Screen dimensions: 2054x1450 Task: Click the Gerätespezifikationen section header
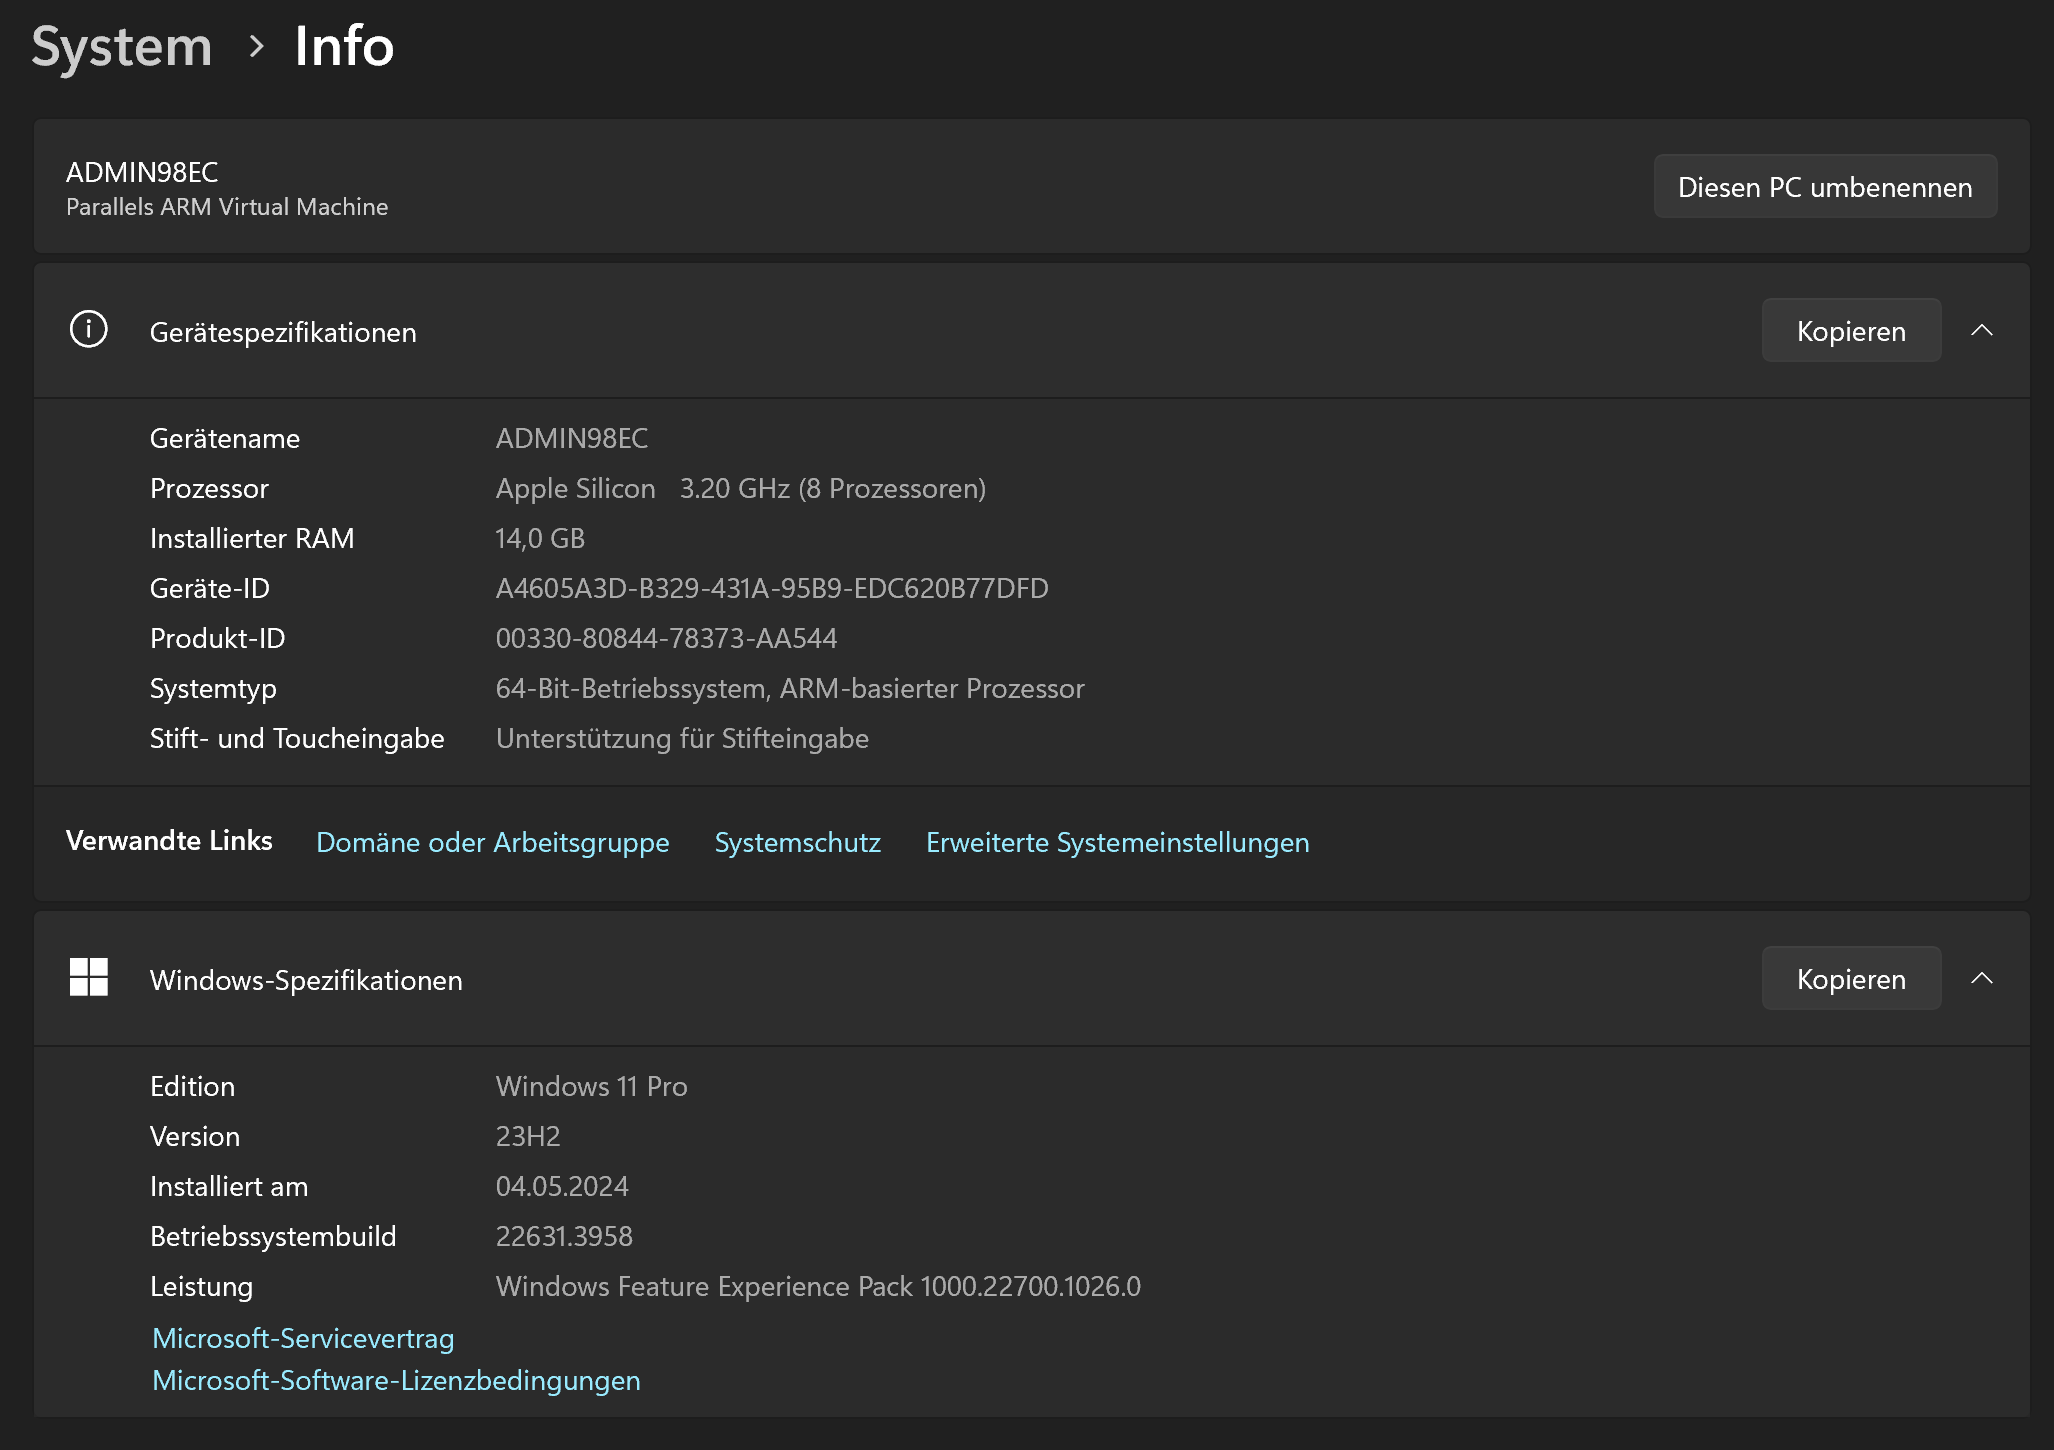(x=1032, y=331)
